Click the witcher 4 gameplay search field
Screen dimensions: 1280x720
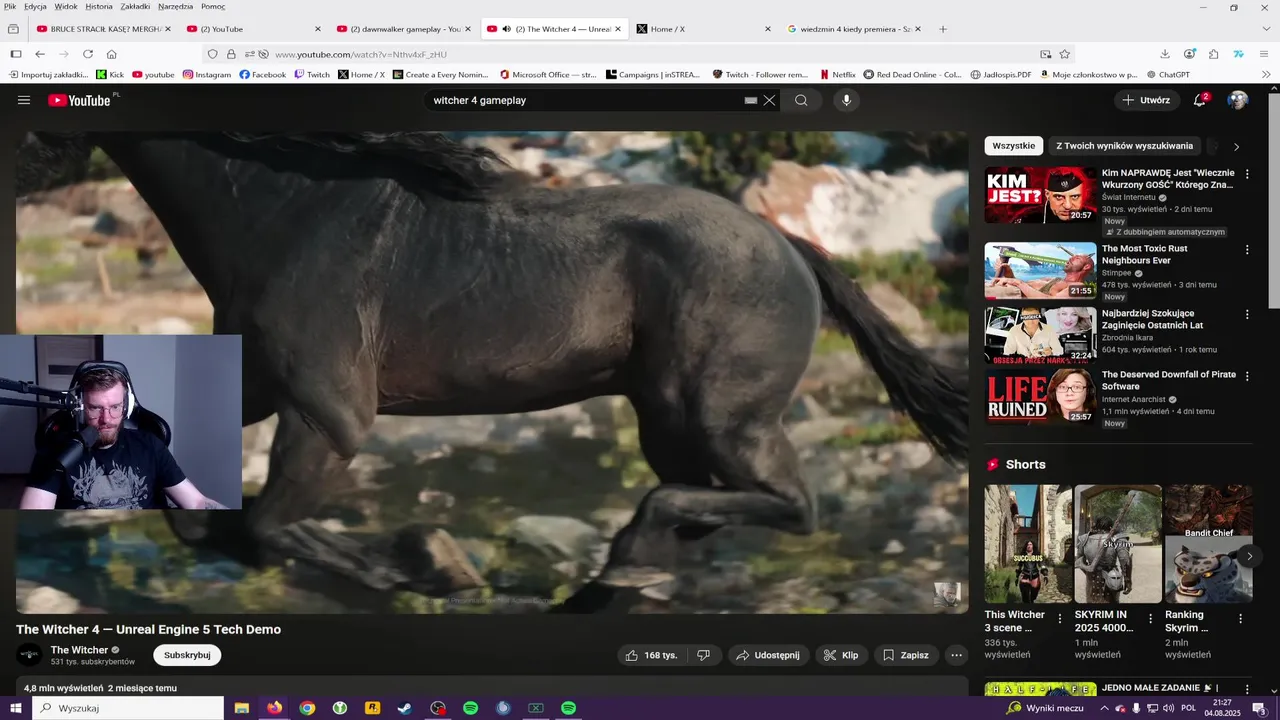585,100
